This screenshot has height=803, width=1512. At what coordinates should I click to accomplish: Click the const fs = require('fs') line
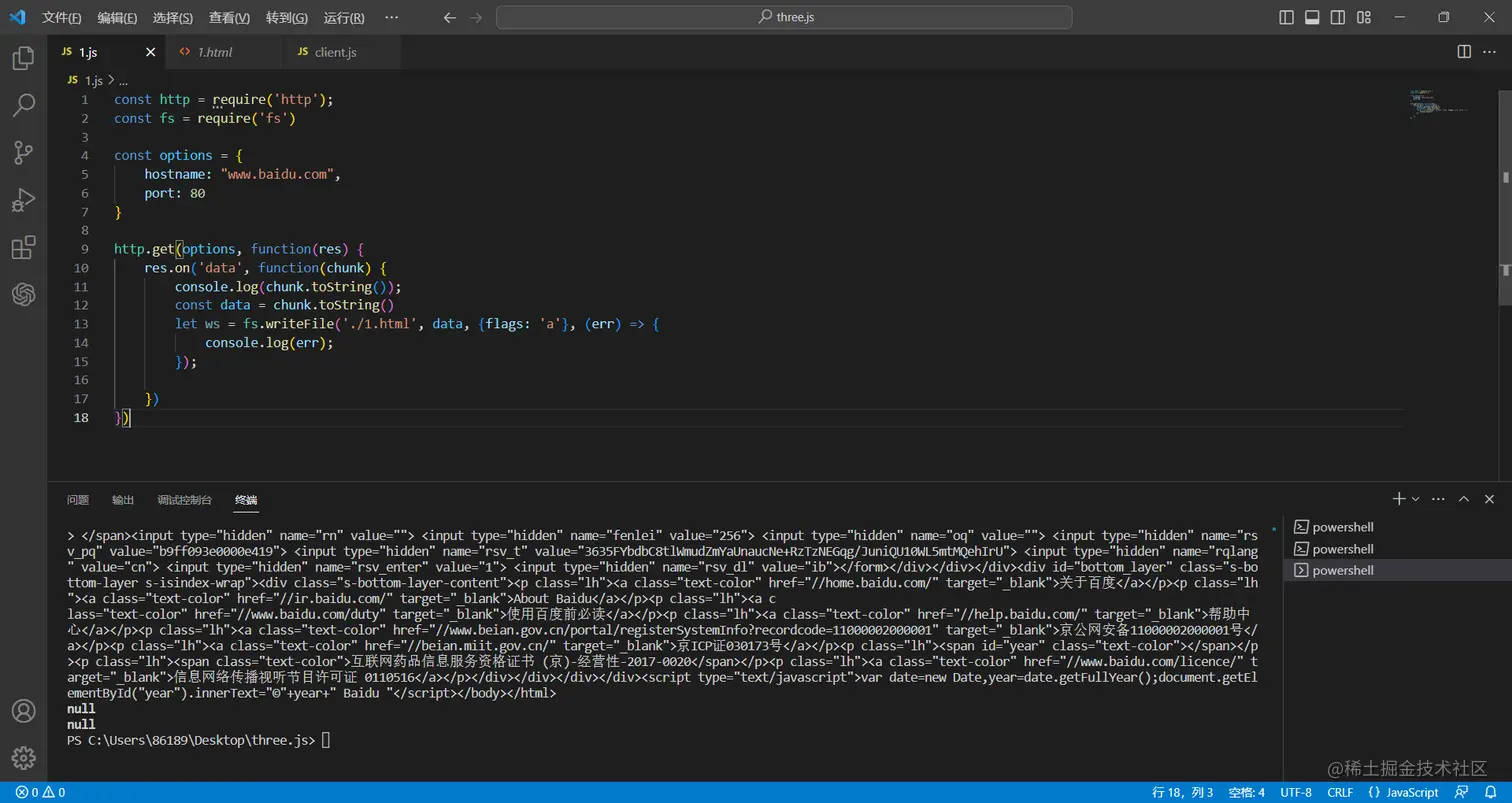pyautogui.click(x=205, y=118)
